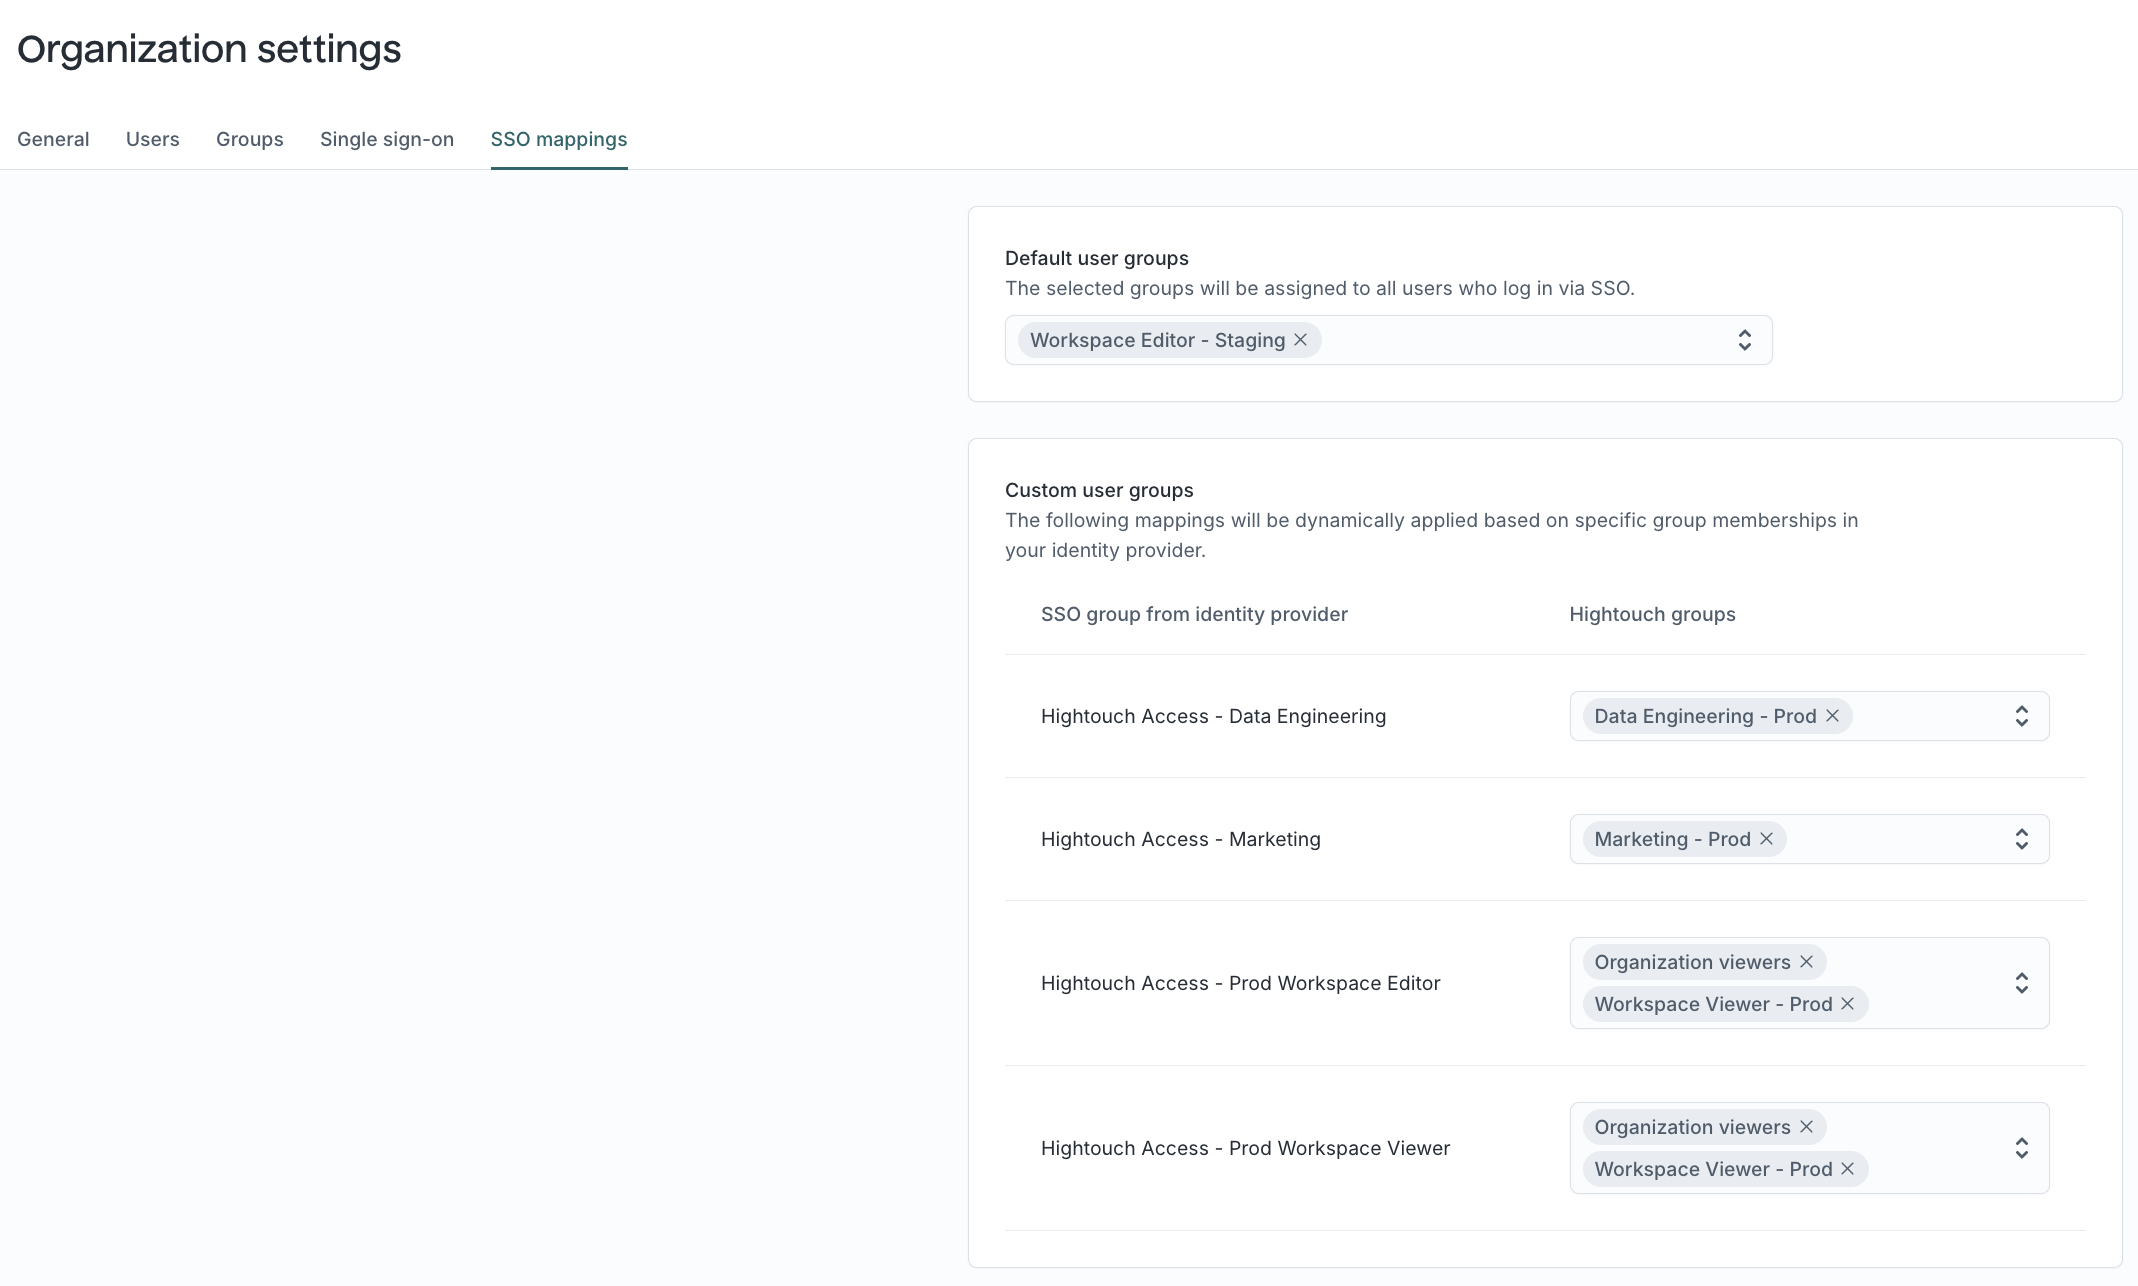Remove Workspace Editor - Staging tag
The height and width of the screenshot is (1286, 2138).
click(1300, 340)
